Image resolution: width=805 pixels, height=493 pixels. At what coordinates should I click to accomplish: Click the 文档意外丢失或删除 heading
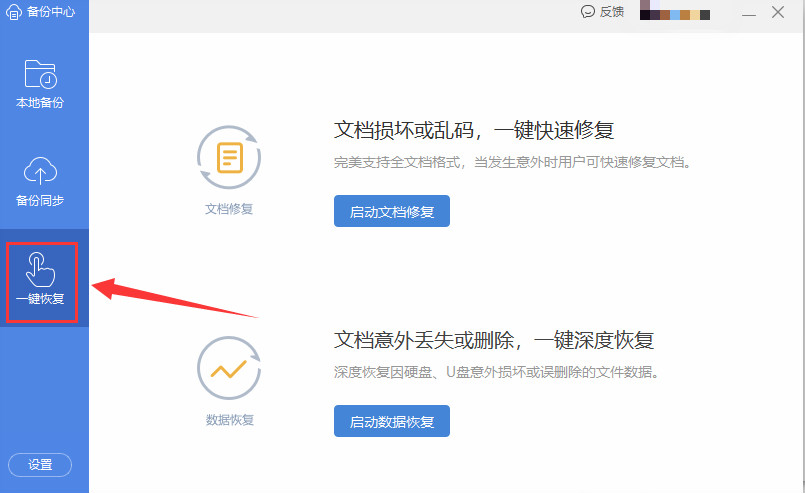[x=494, y=340]
